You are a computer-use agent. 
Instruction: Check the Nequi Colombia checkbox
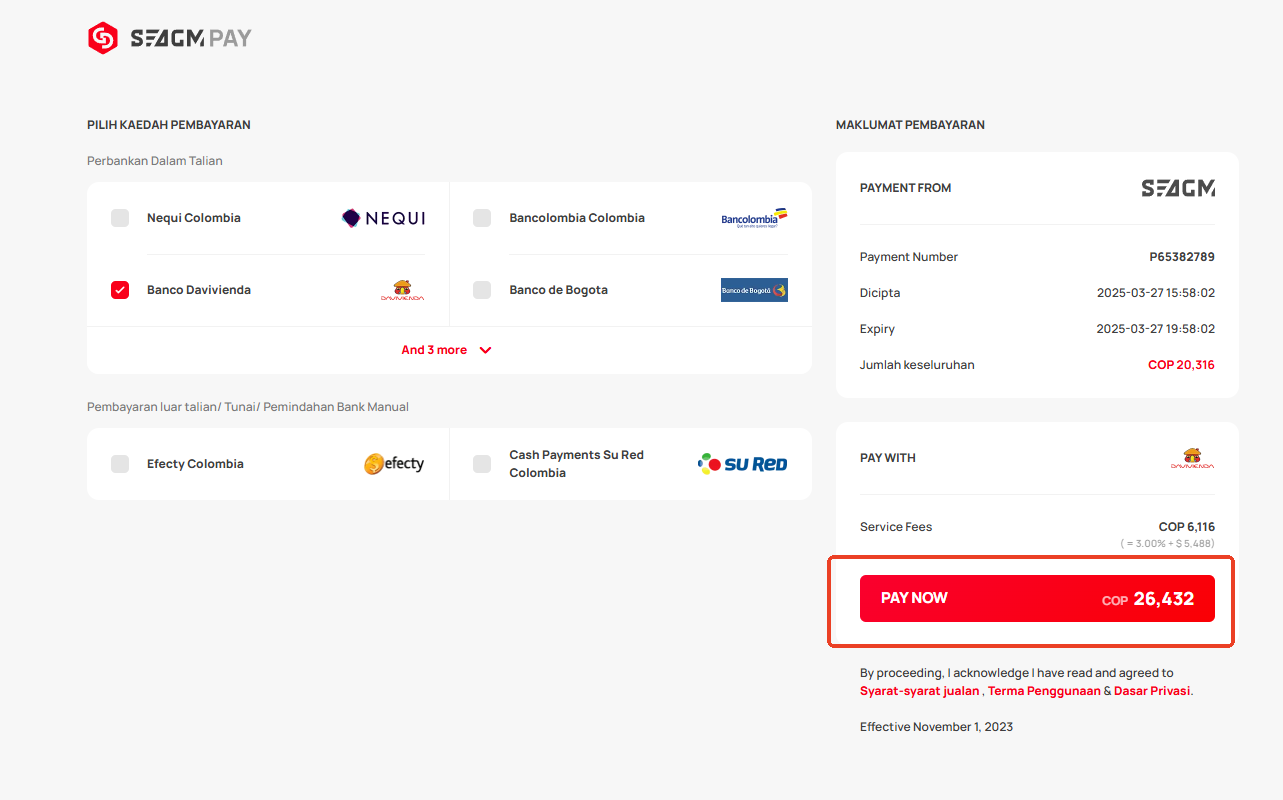tap(120, 218)
